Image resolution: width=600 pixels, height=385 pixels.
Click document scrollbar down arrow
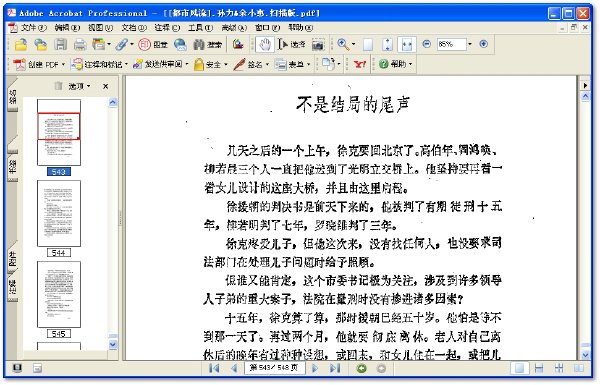click(x=585, y=355)
